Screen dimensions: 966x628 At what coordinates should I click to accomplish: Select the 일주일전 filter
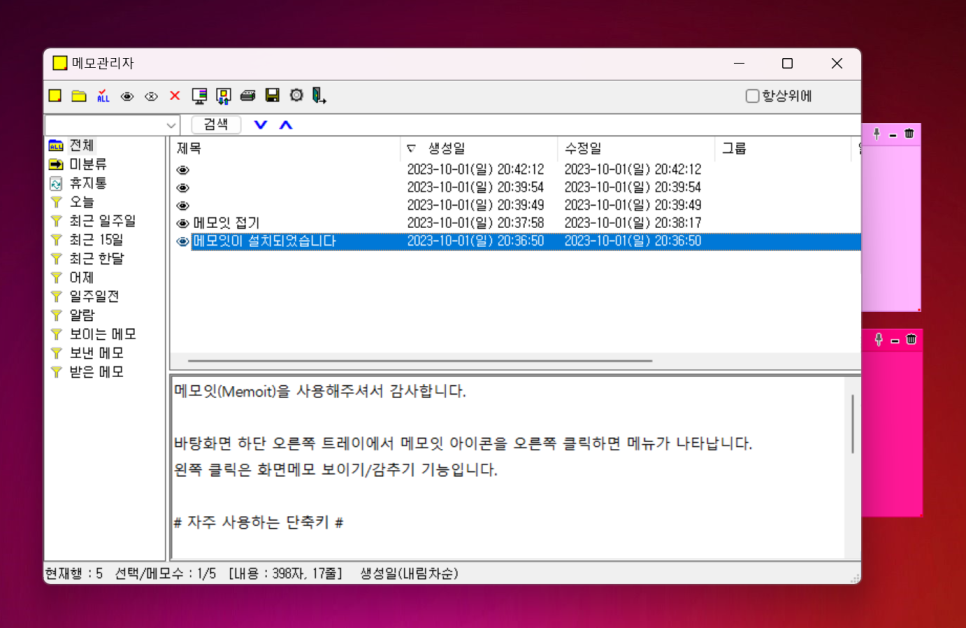tap(94, 296)
